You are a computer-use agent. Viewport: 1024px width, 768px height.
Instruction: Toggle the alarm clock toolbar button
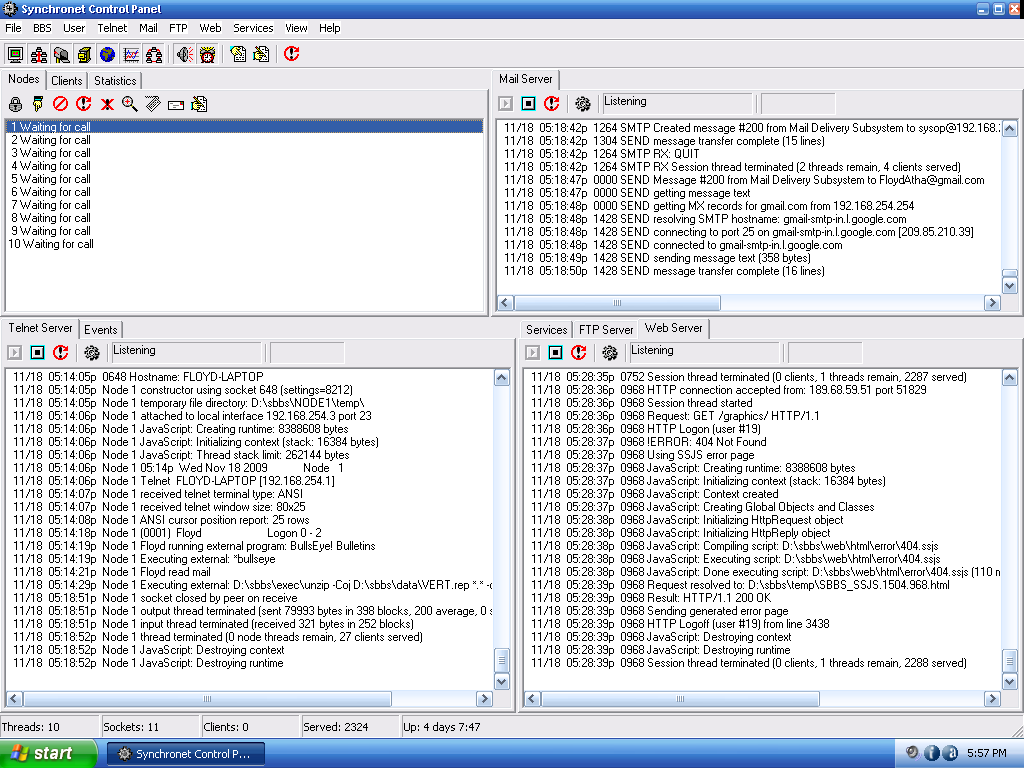207,54
